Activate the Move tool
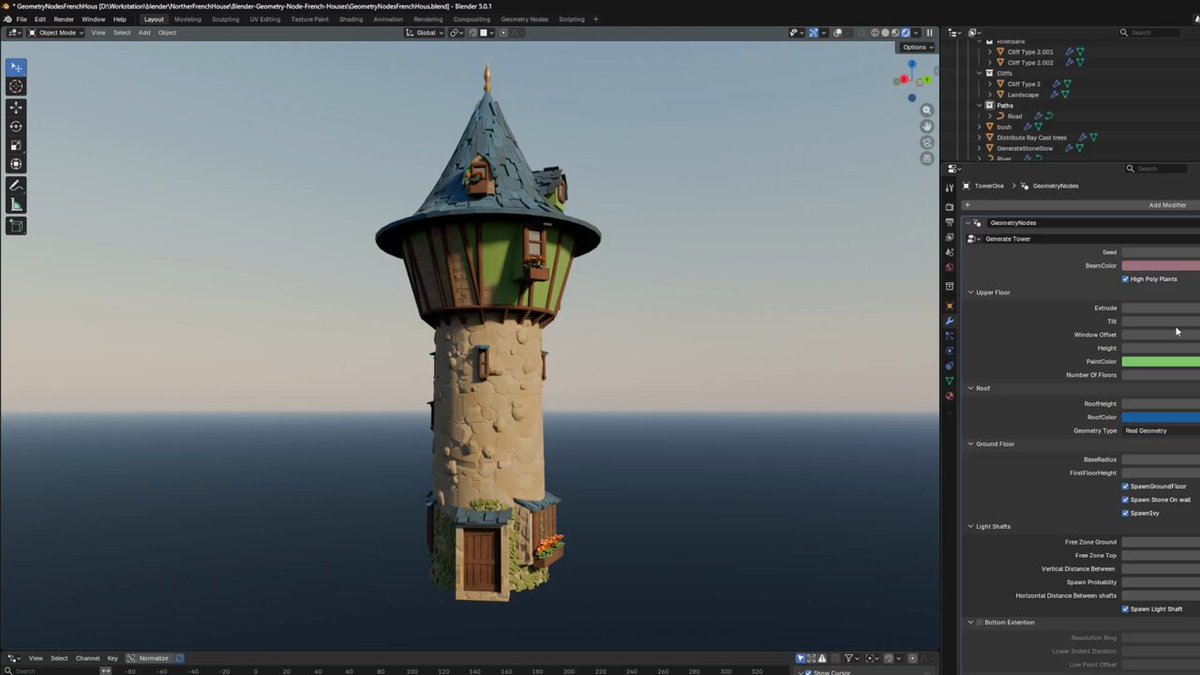The height and width of the screenshot is (675, 1200). (16, 107)
